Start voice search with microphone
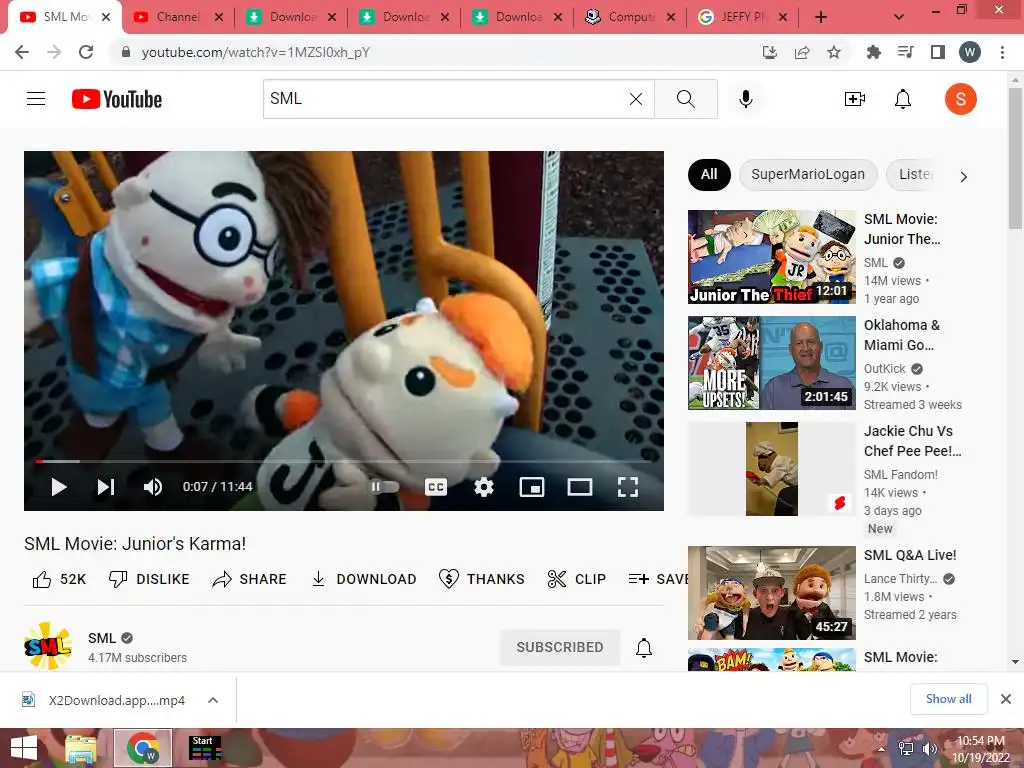 click(746, 99)
